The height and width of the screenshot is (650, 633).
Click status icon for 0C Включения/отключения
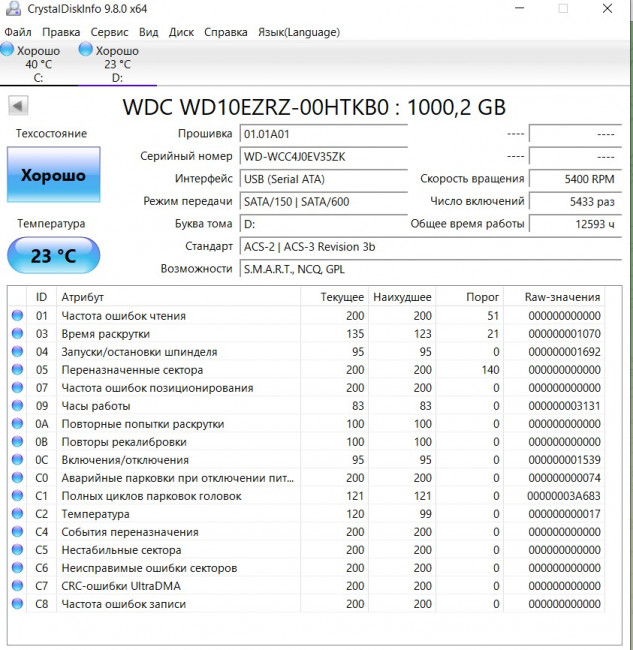coord(17,460)
